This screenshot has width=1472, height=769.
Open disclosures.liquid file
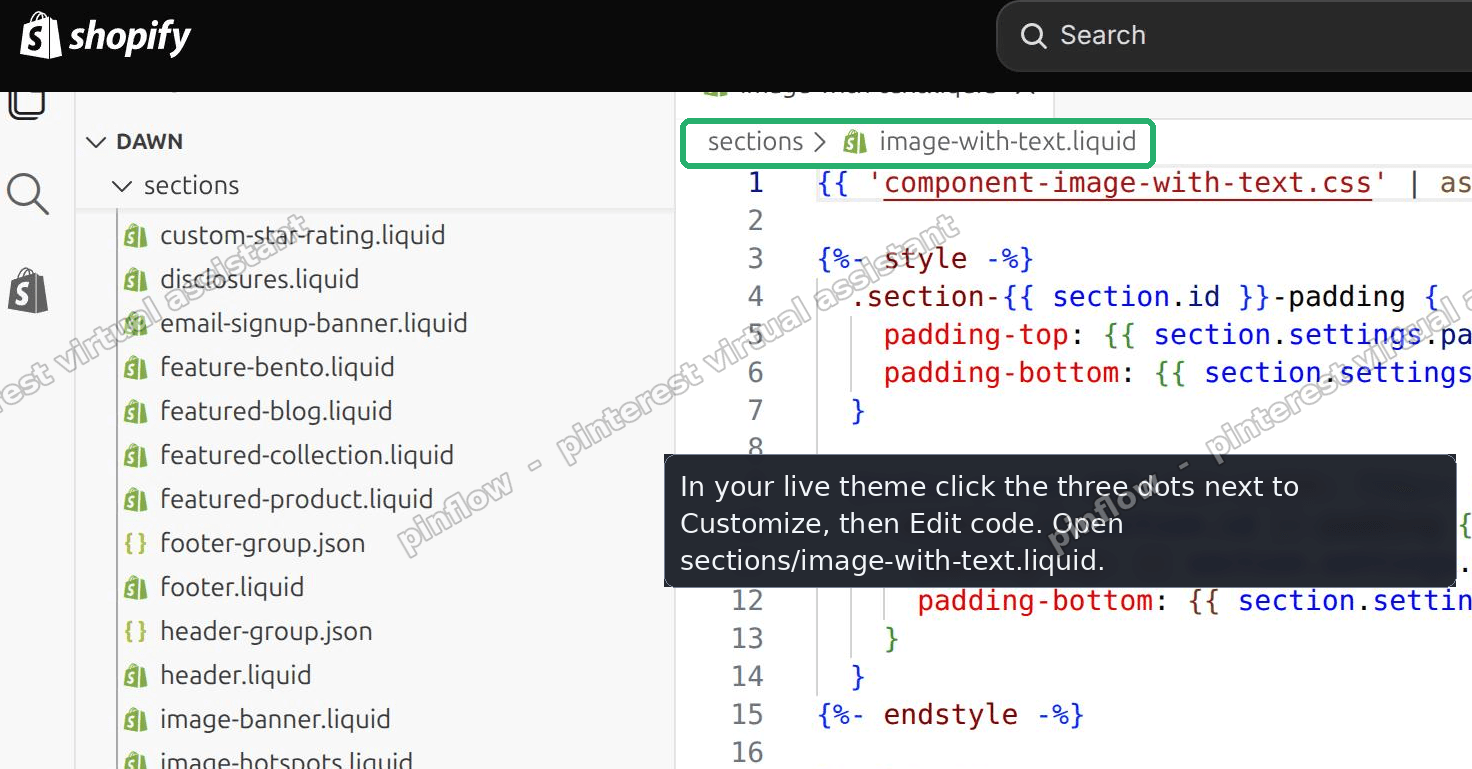259,280
